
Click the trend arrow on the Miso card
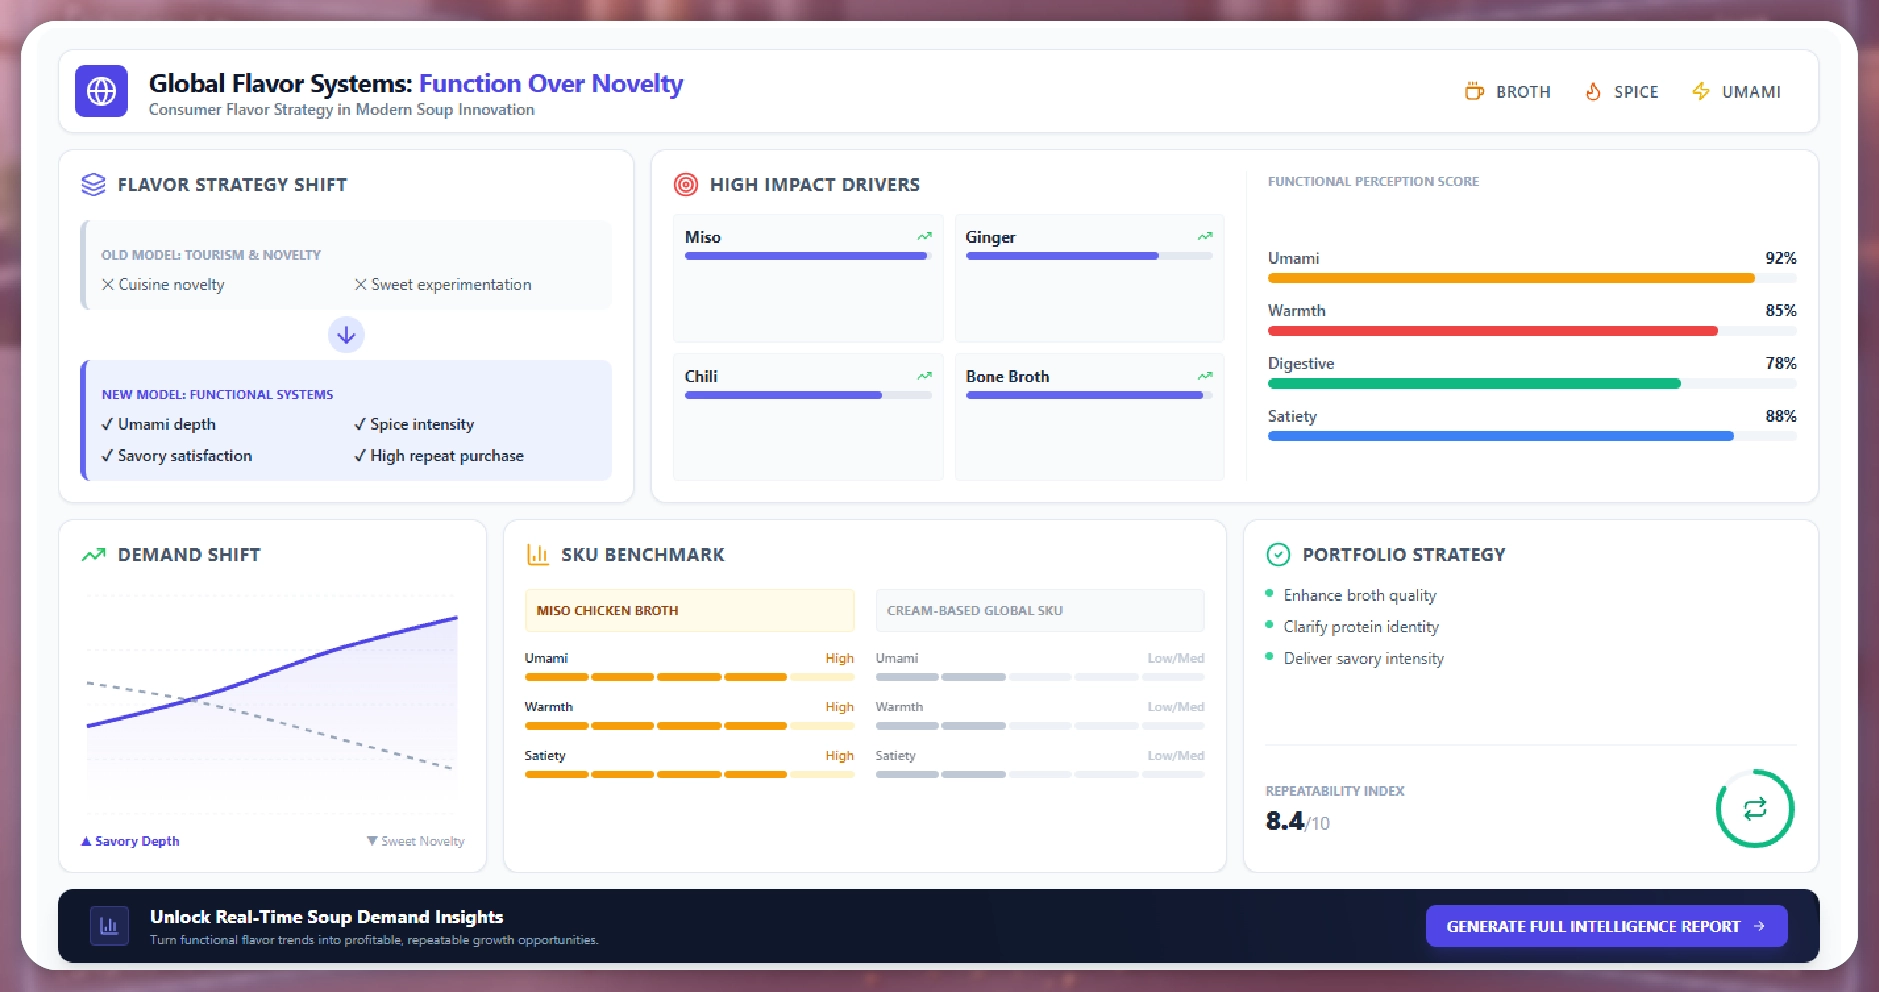click(x=924, y=237)
